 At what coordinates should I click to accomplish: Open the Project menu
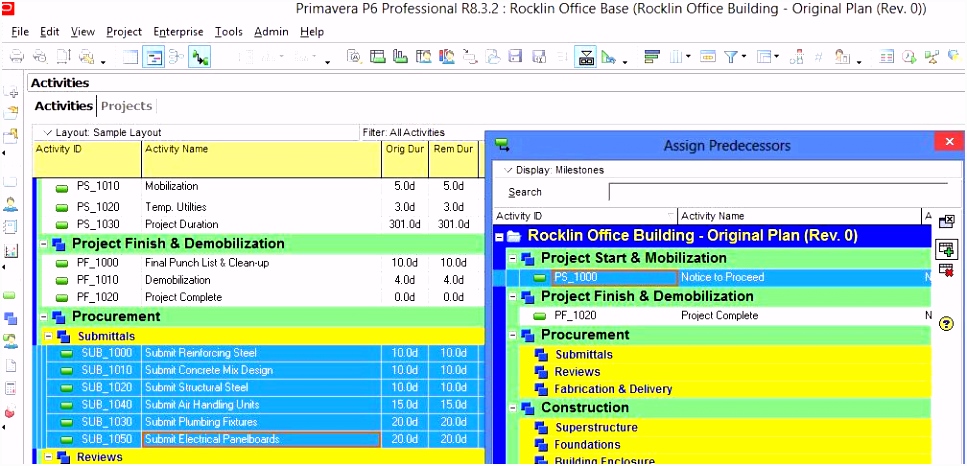point(123,31)
